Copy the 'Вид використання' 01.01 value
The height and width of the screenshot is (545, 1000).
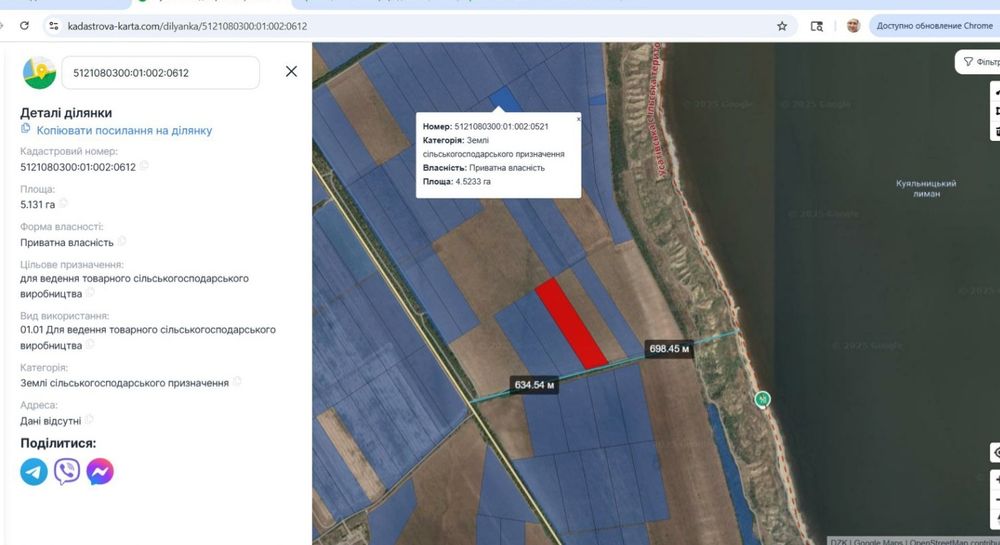click(x=90, y=344)
